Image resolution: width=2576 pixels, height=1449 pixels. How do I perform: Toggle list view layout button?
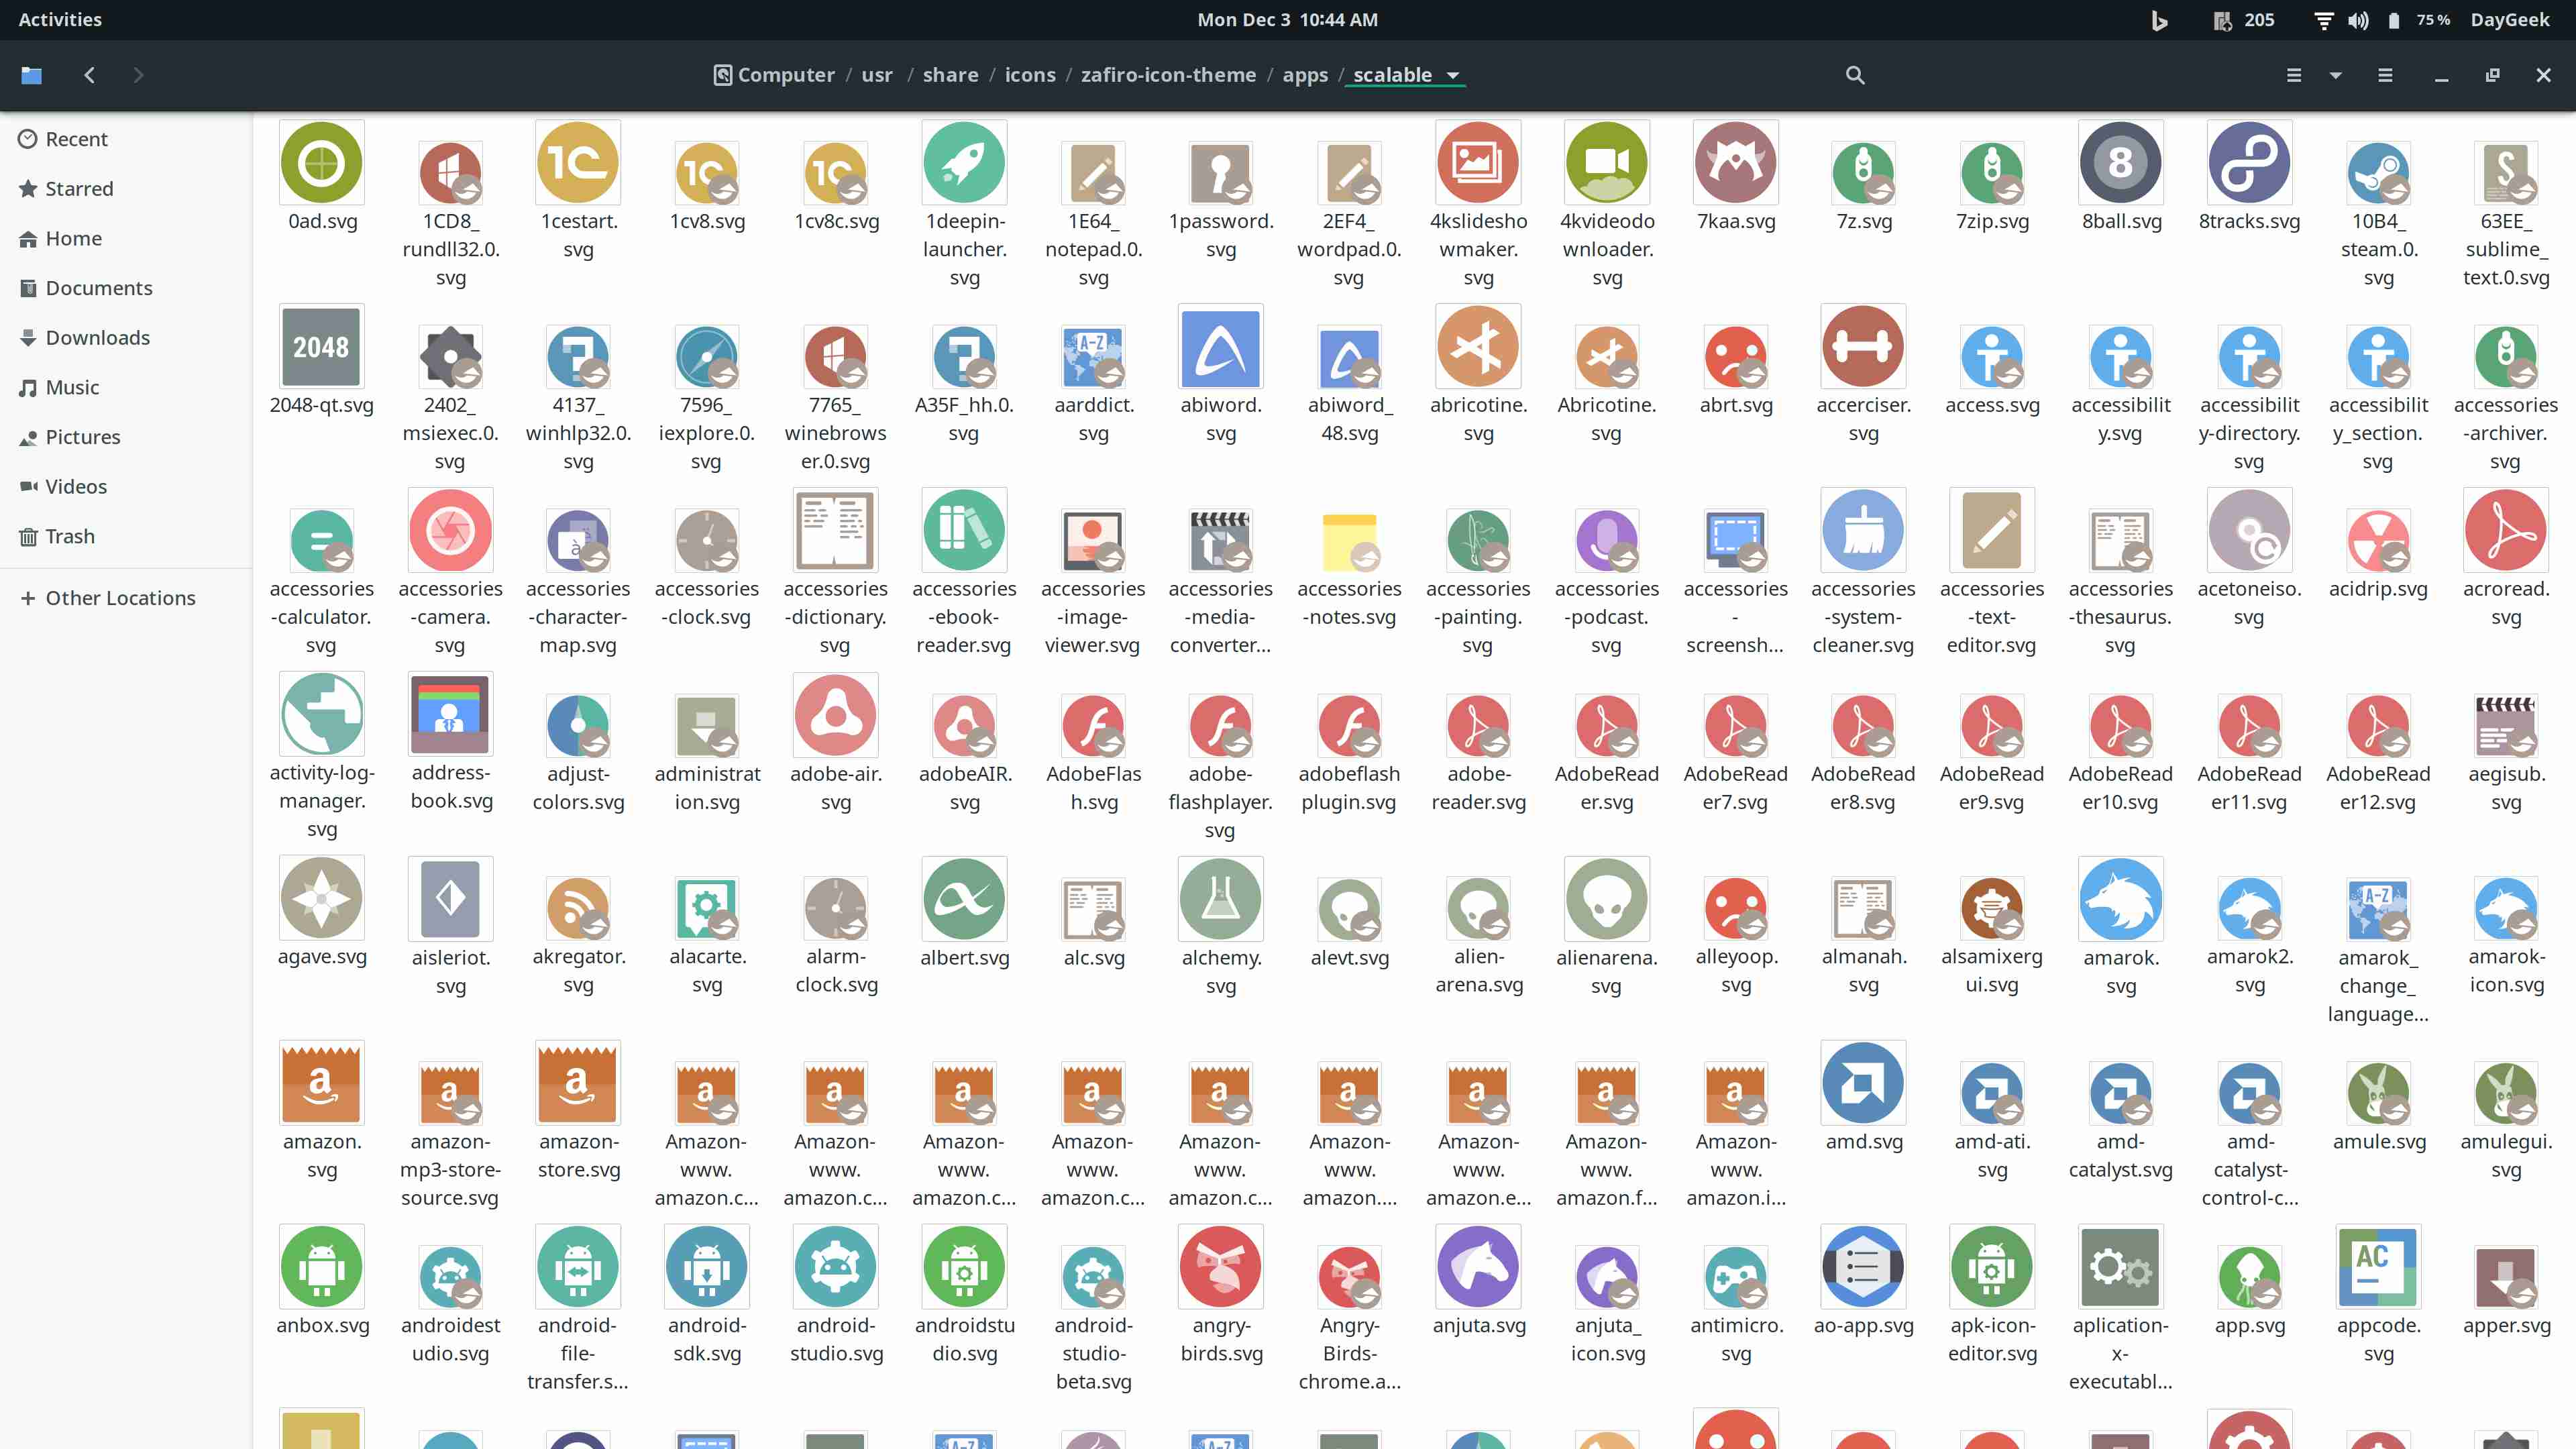pyautogui.click(x=2294, y=75)
